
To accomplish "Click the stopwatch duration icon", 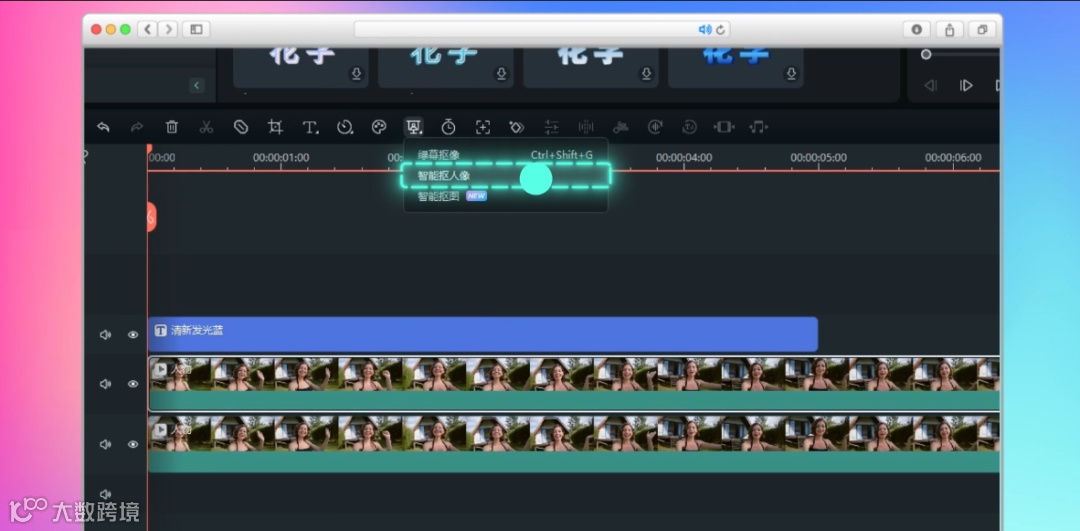I will pyautogui.click(x=448, y=127).
